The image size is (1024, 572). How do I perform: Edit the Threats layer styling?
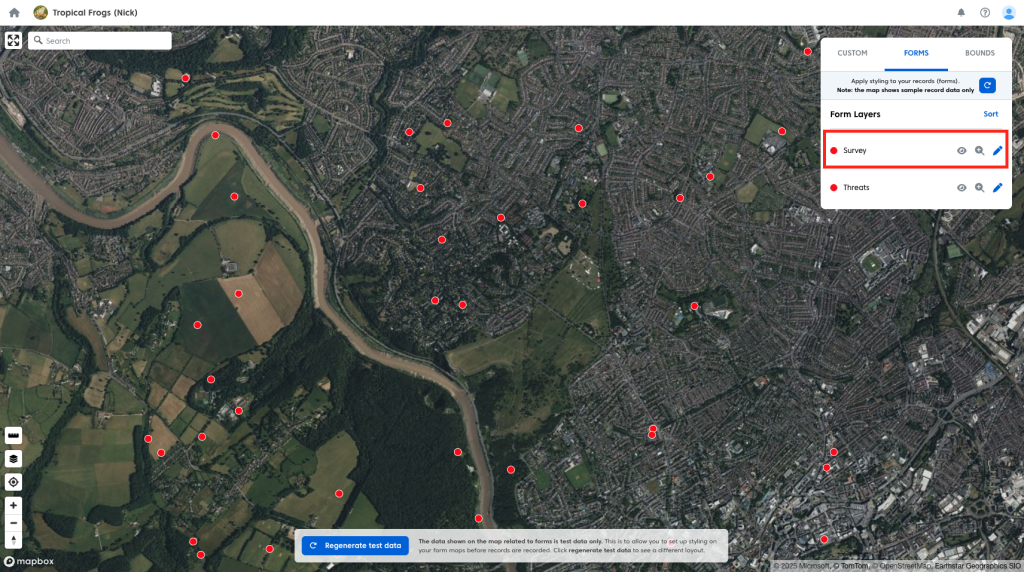(x=997, y=188)
